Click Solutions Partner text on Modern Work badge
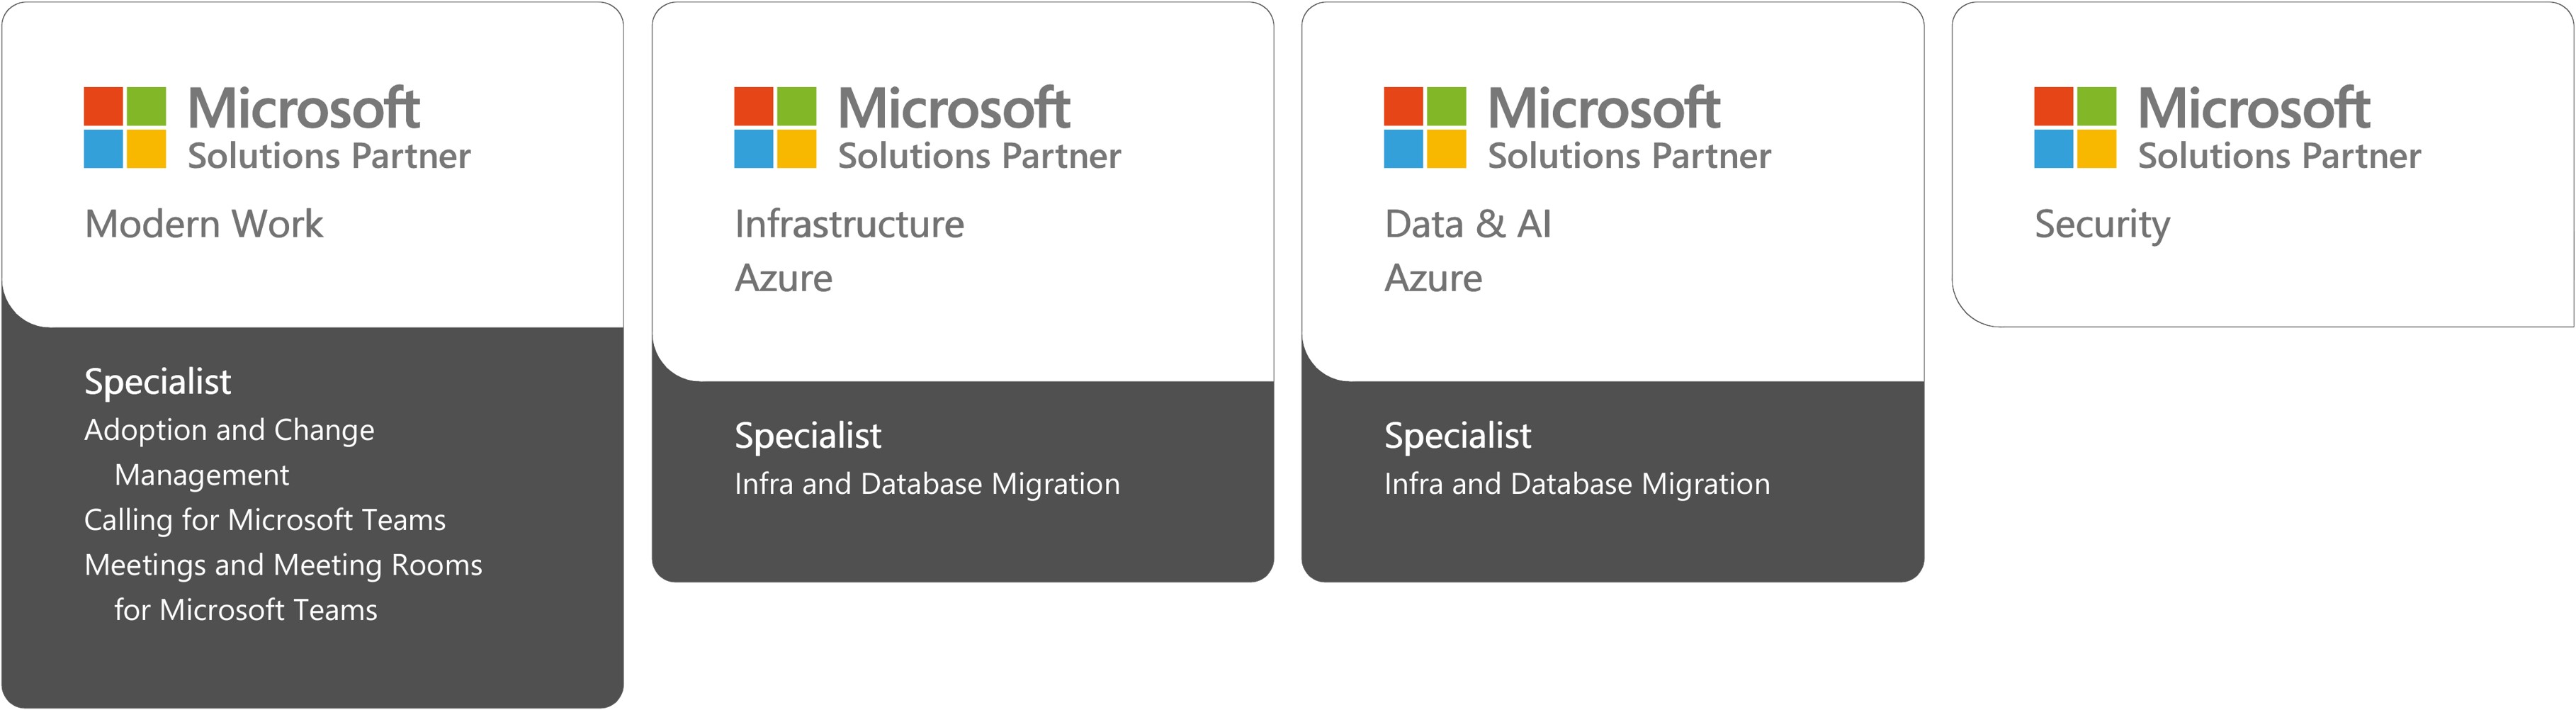The image size is (2576, 710). 329,156
